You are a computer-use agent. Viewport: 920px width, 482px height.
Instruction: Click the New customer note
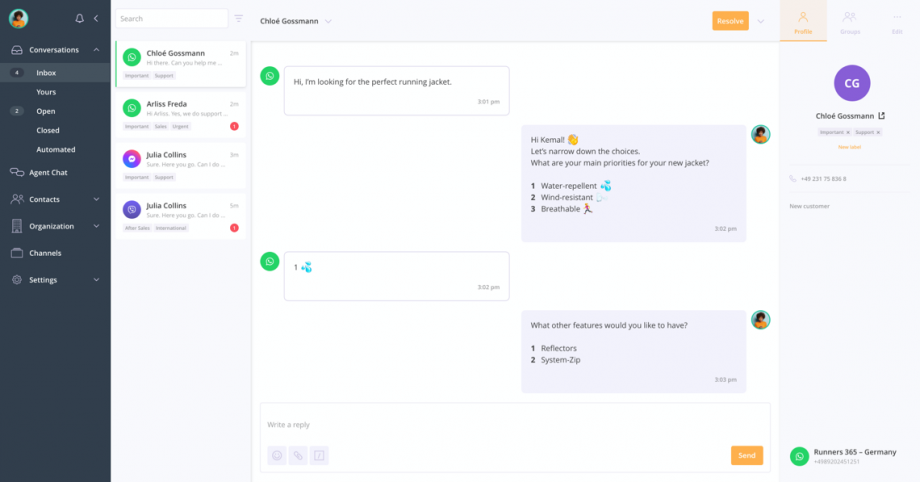click(809, 207)
